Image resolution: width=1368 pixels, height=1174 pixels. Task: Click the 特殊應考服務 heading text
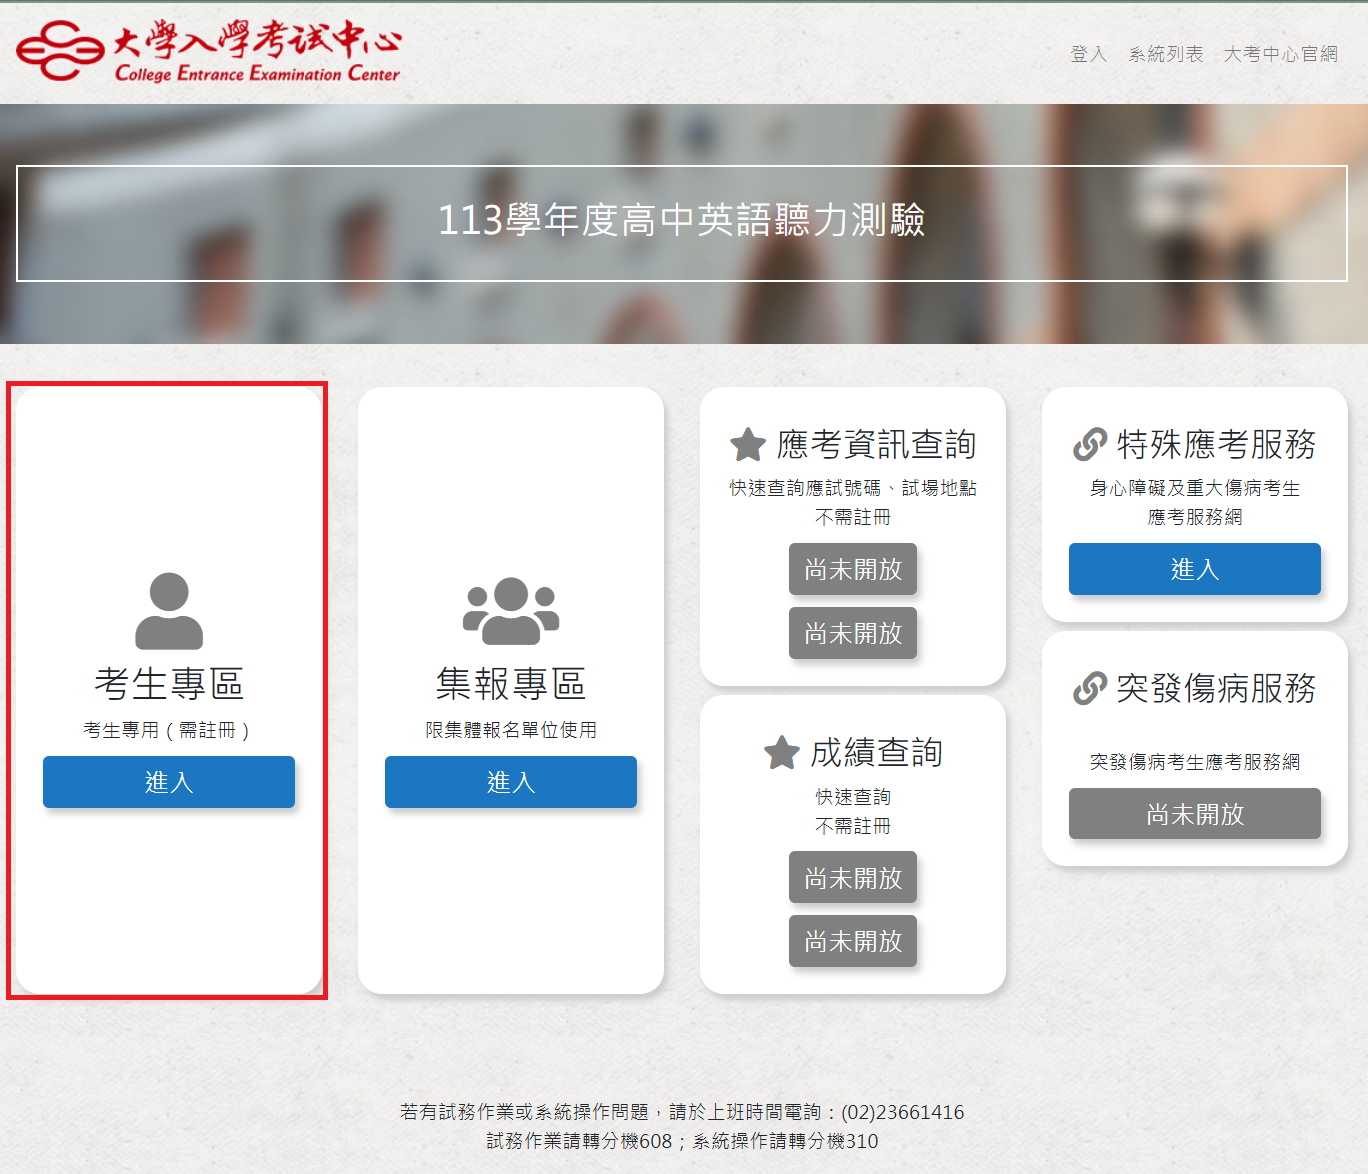click(1216, 444)
